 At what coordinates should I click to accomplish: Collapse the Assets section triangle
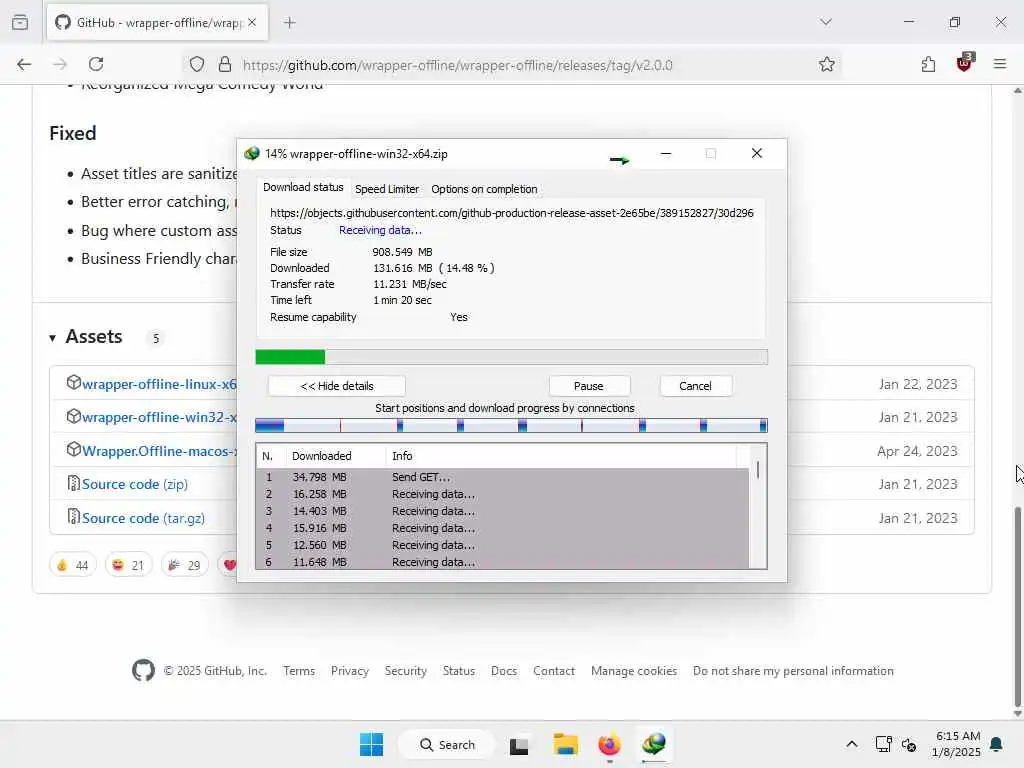(52, 338)
